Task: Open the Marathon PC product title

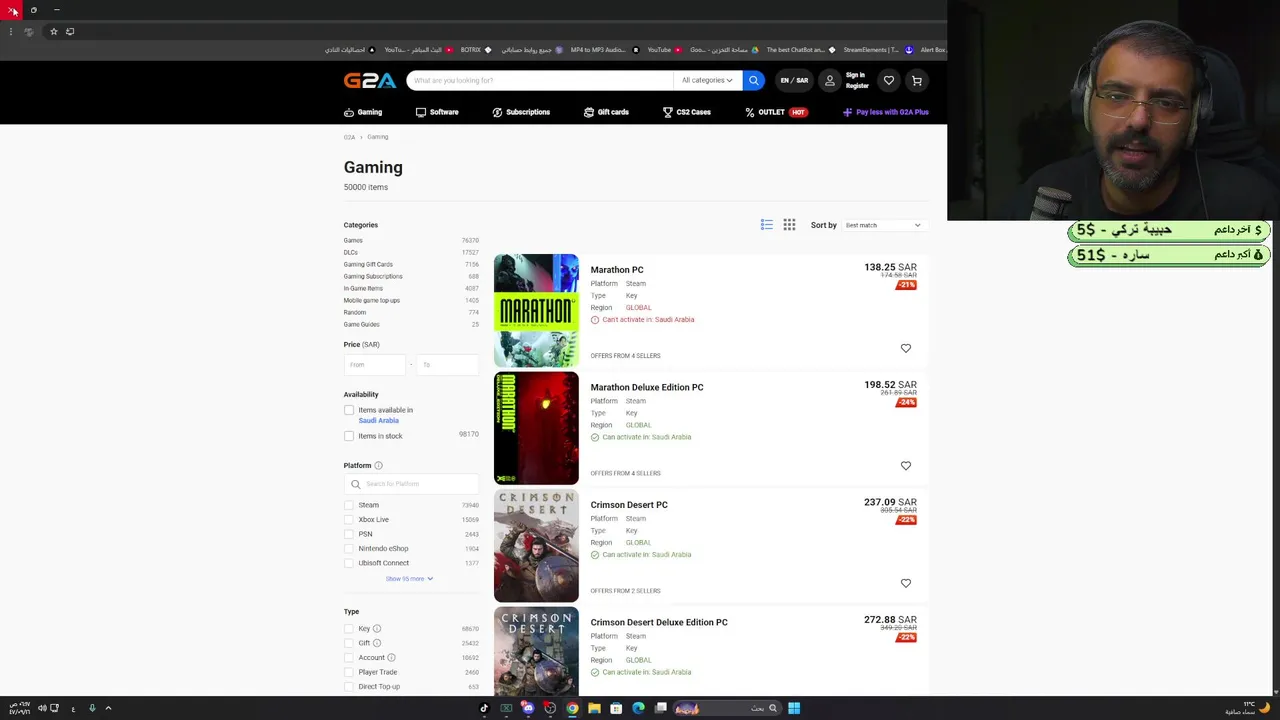Action: click(x=617, y=270)
